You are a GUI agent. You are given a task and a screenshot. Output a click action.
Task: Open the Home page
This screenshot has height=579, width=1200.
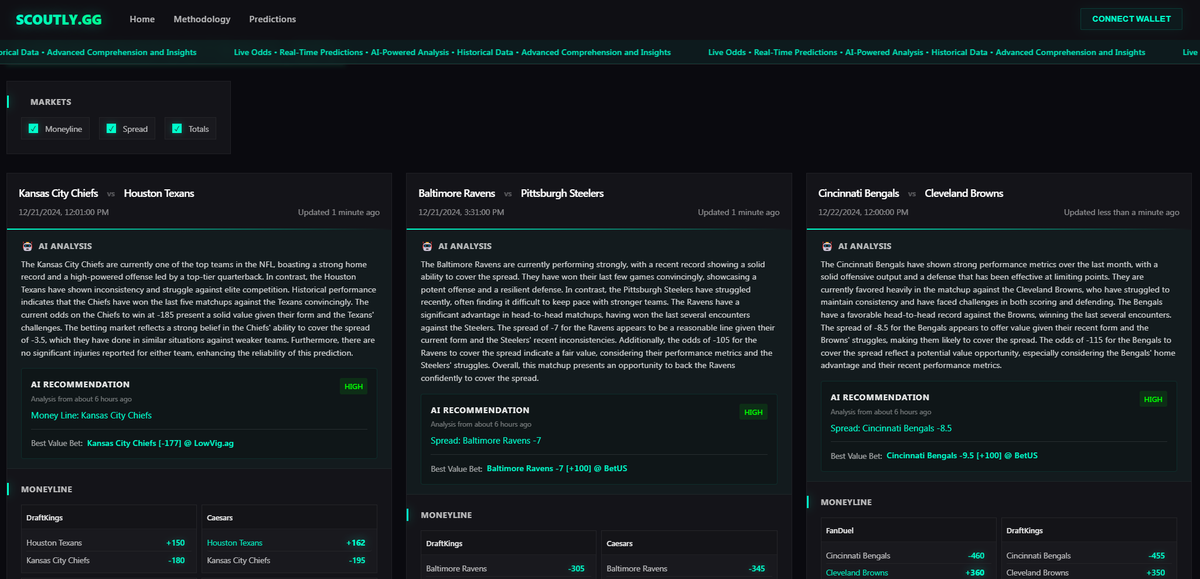coord(142,19)
